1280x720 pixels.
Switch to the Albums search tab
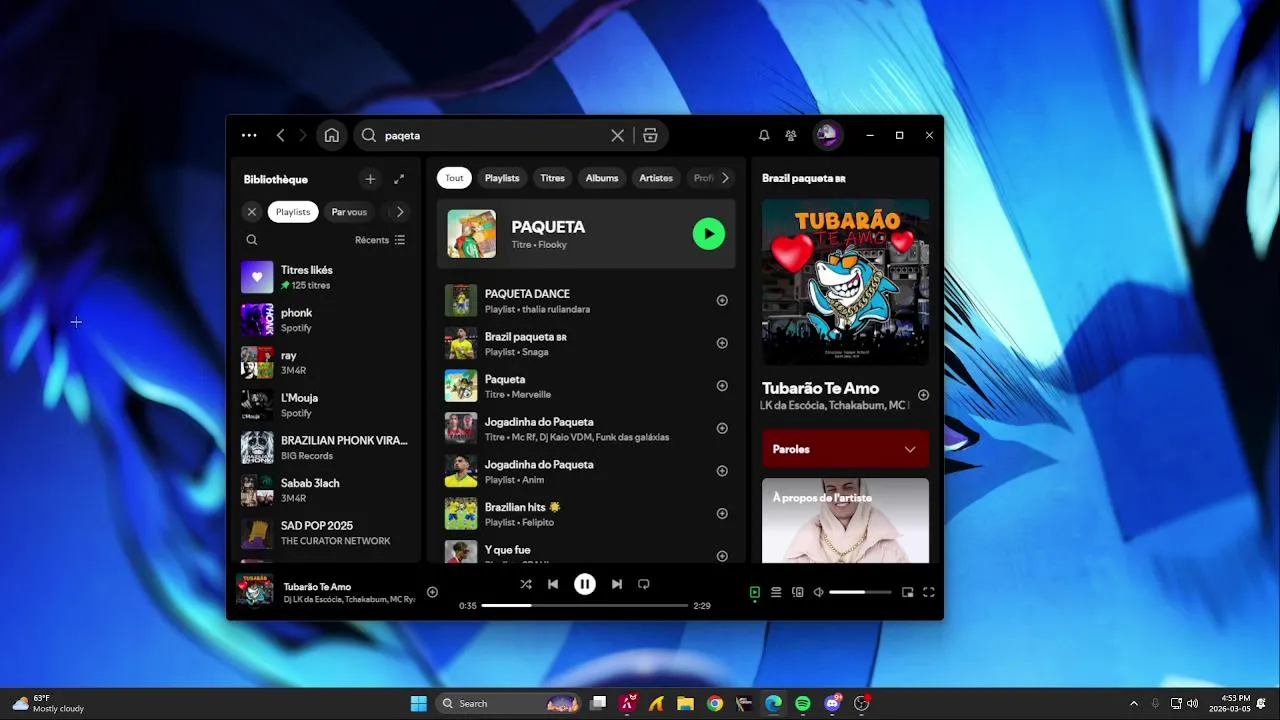(x=602, y=178)
